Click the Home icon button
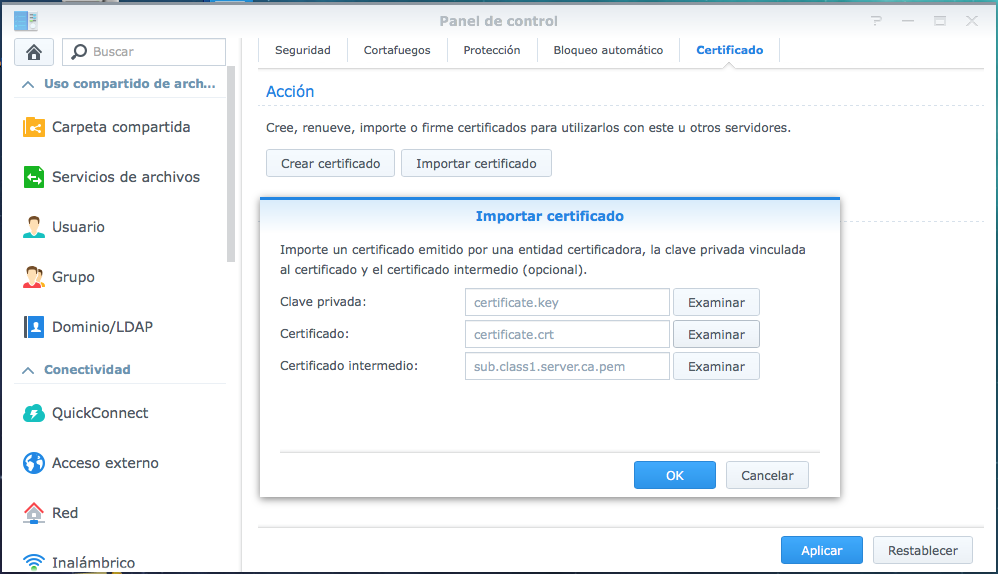The width and height of the screenshot is (998, 574). point(34,52)
